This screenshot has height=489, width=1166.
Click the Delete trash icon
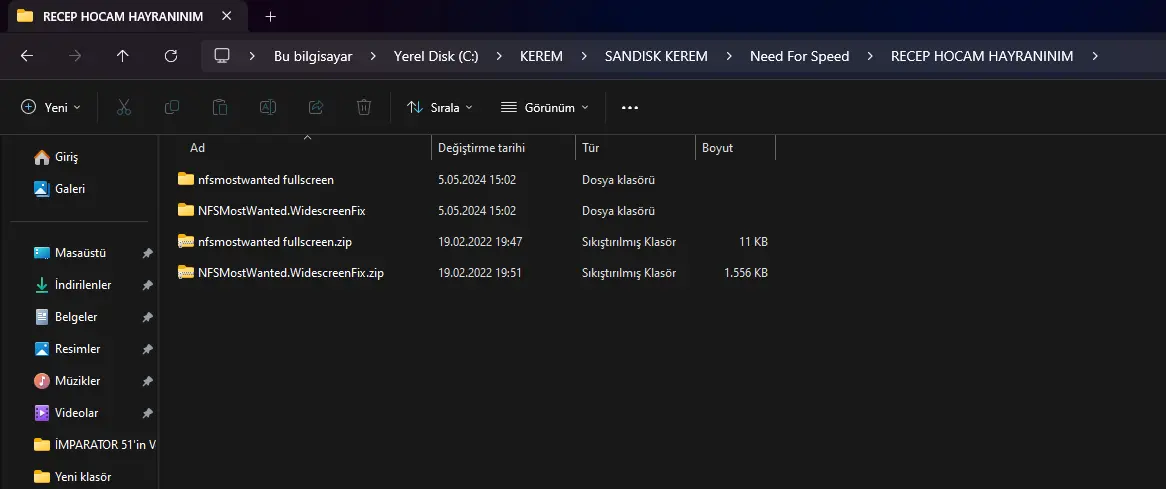[364, 107]
